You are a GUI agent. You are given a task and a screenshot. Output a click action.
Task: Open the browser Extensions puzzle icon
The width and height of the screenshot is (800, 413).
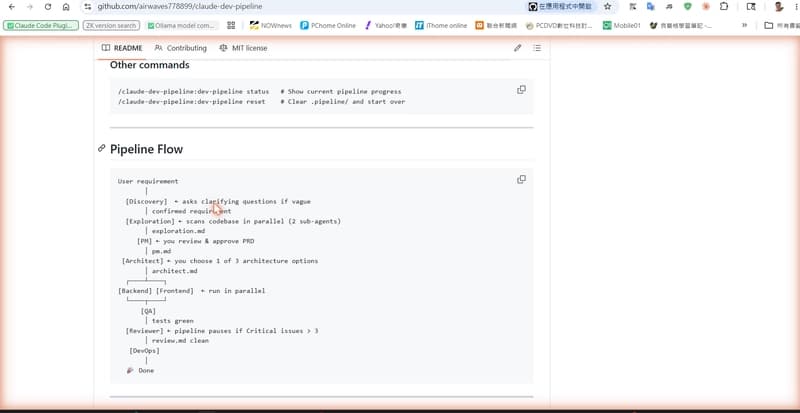(x=724, y=7)
